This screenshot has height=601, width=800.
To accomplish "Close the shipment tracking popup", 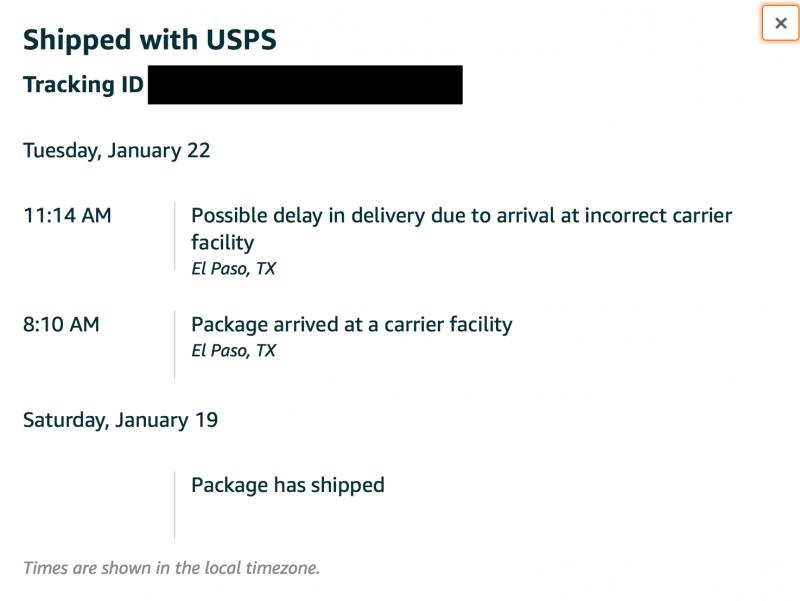I will 780,23.
